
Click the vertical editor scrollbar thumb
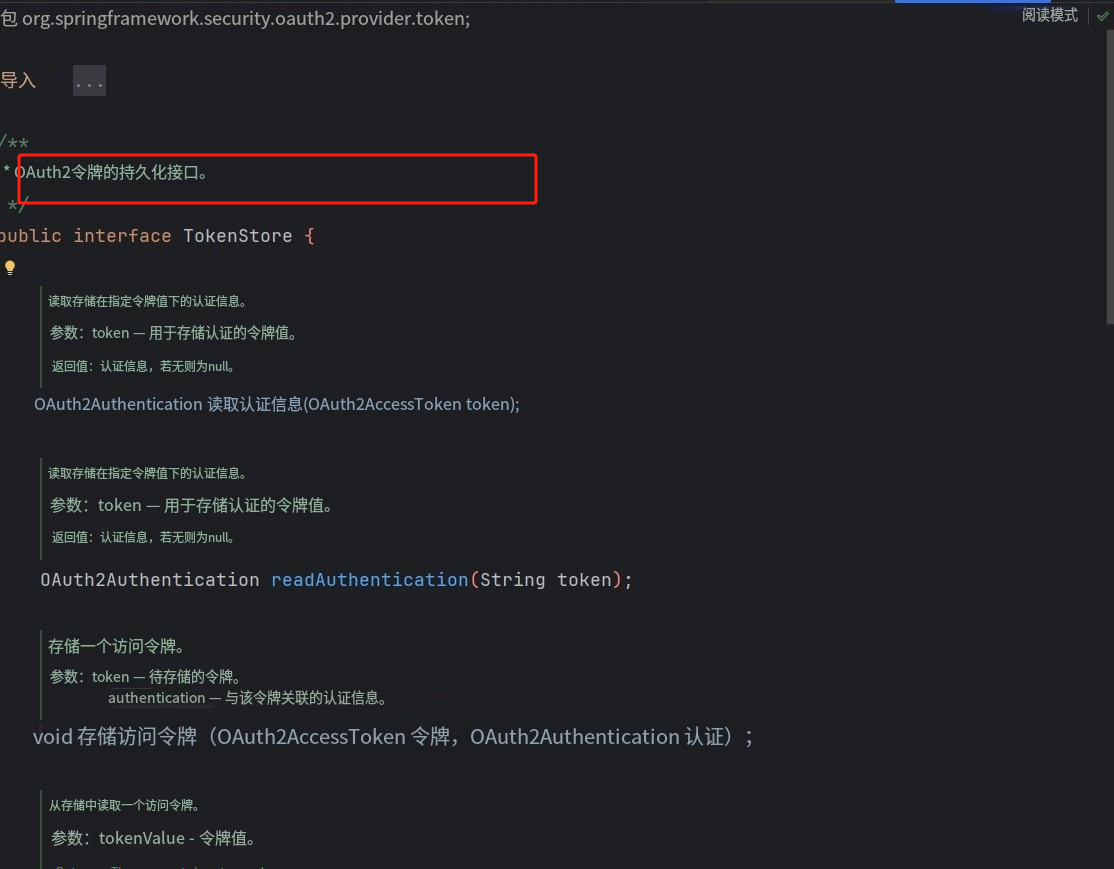tap(1109, 180)
